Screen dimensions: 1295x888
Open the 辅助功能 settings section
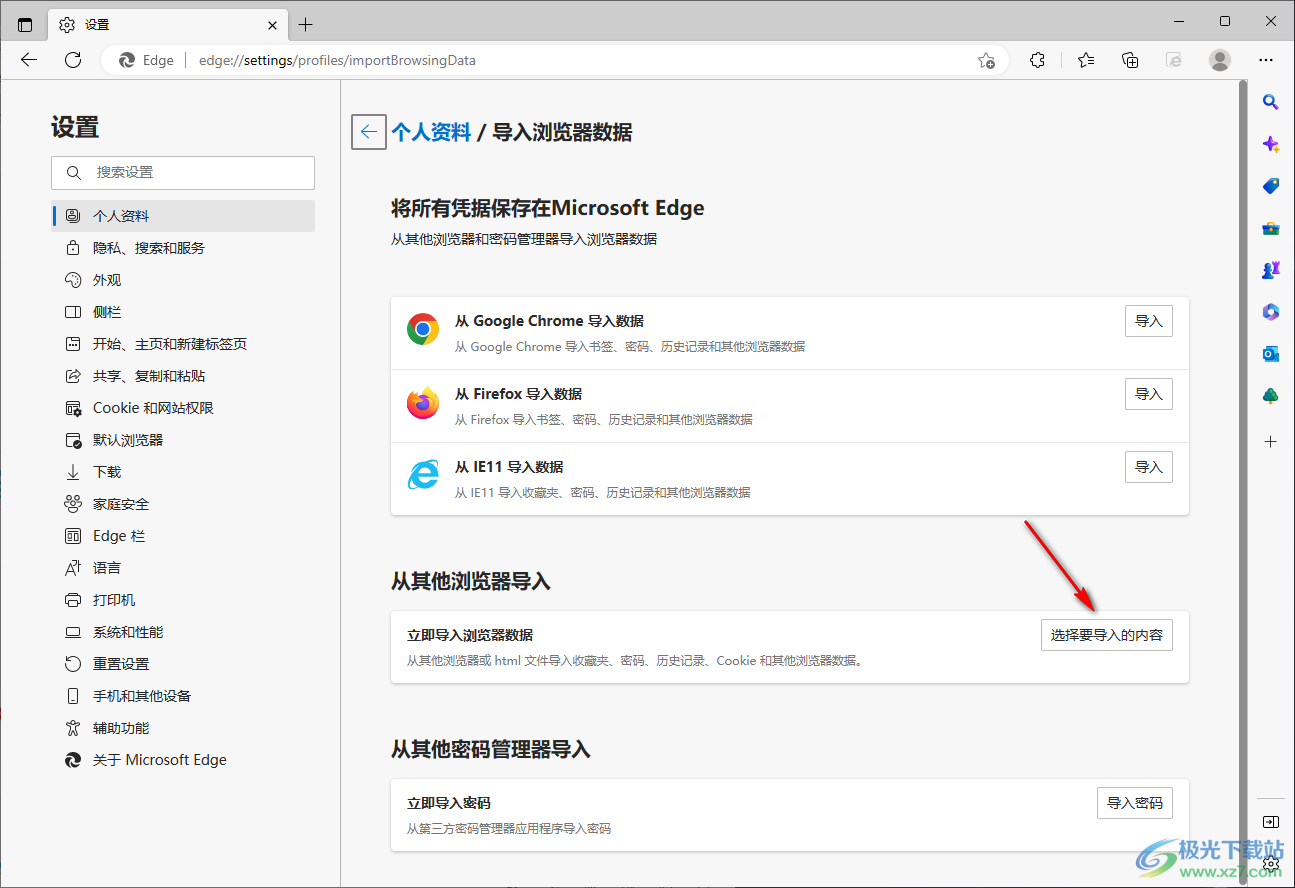tap(184, 728)
